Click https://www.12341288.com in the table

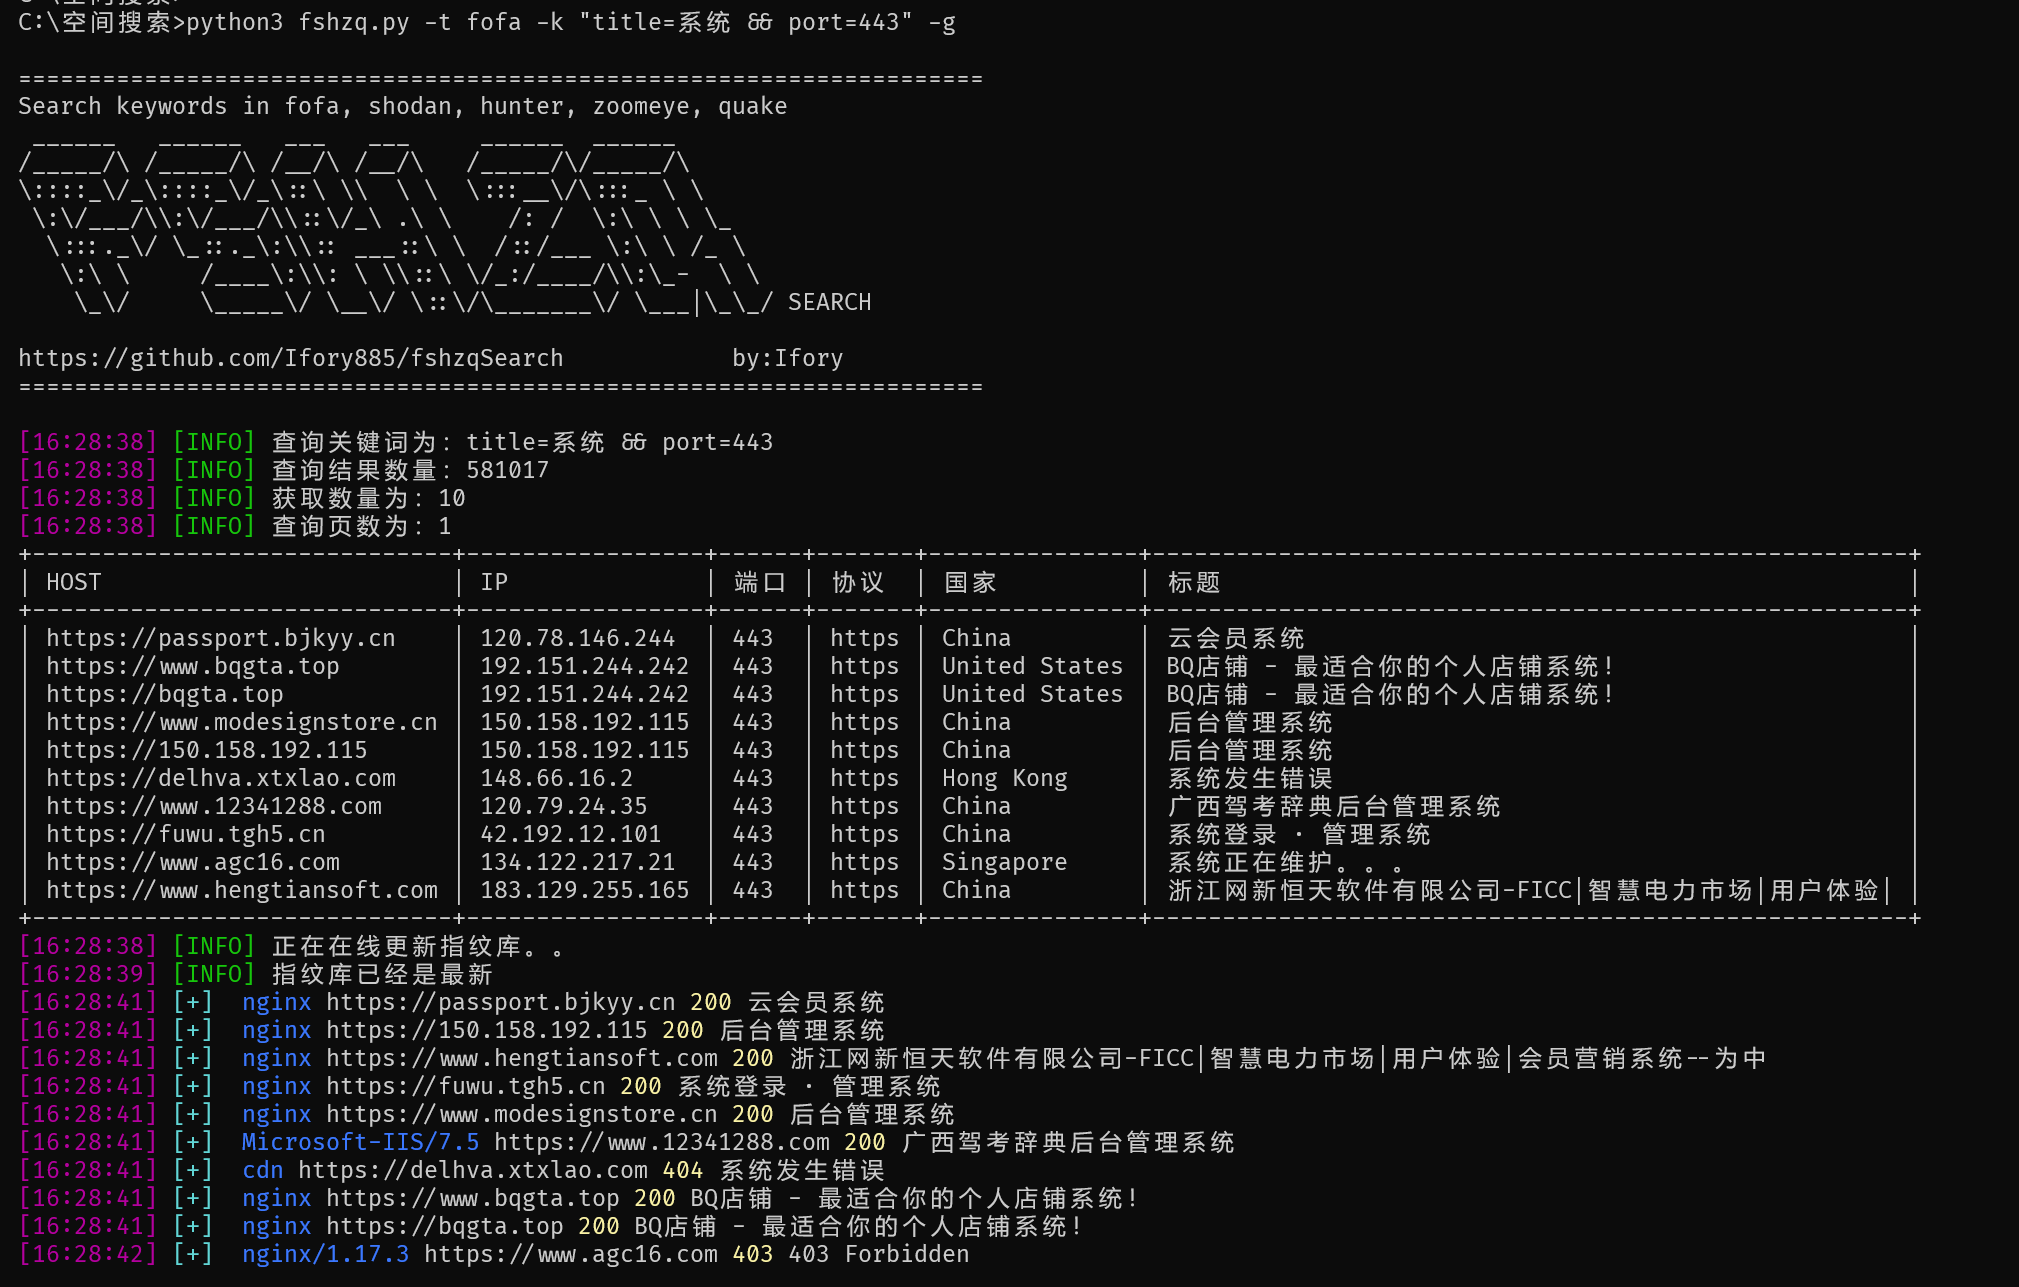(213, 806)
